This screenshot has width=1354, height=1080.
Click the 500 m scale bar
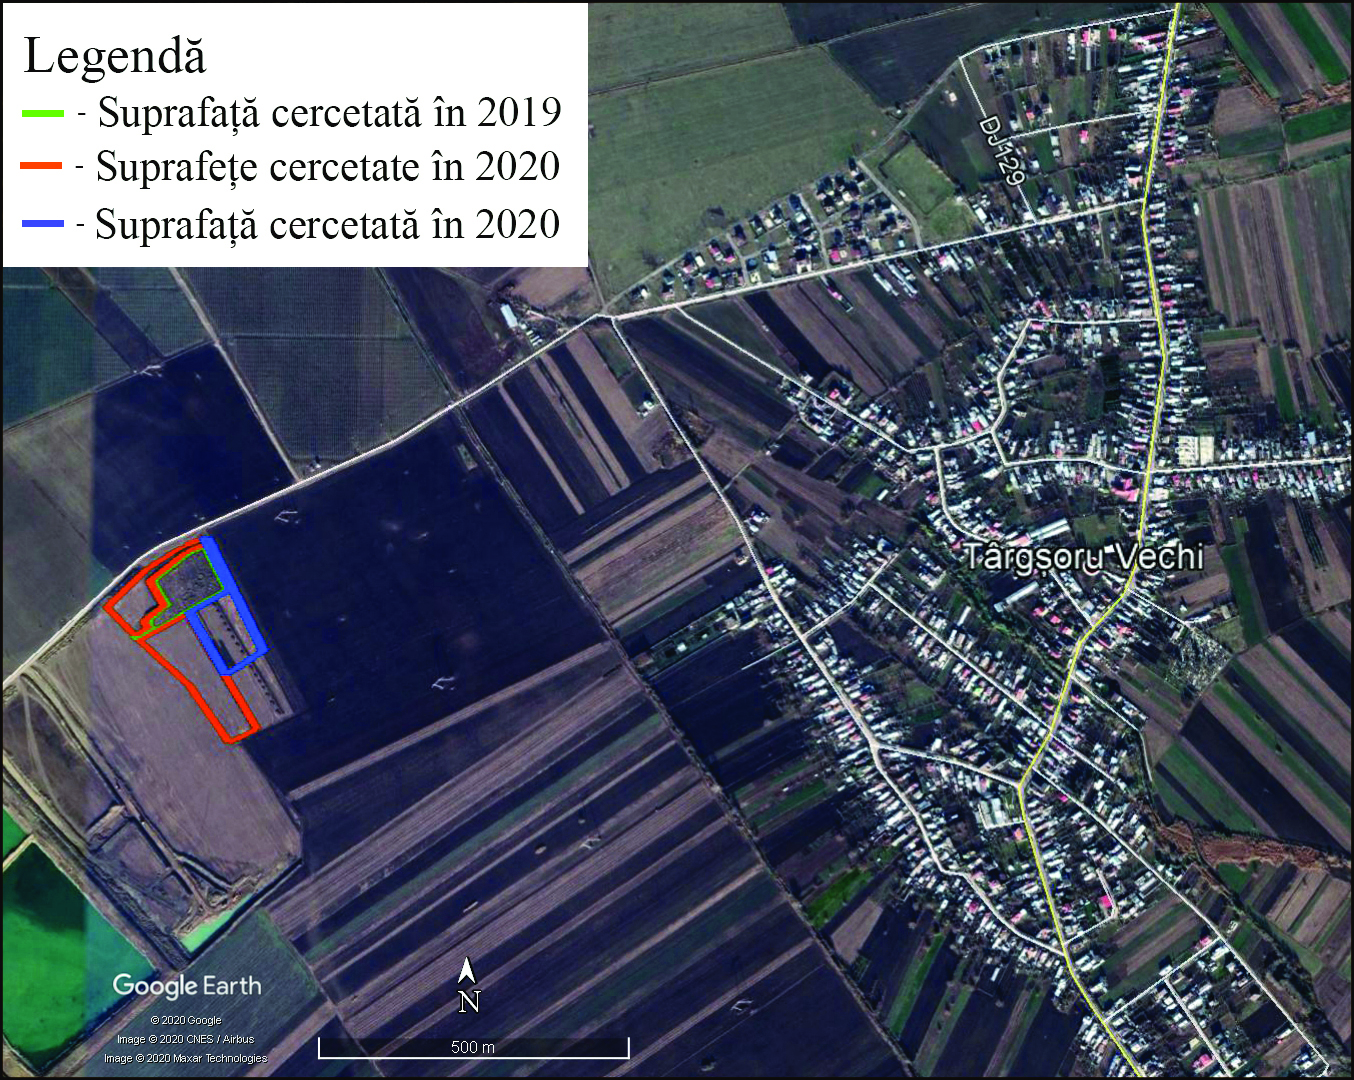pos(473,1048)
